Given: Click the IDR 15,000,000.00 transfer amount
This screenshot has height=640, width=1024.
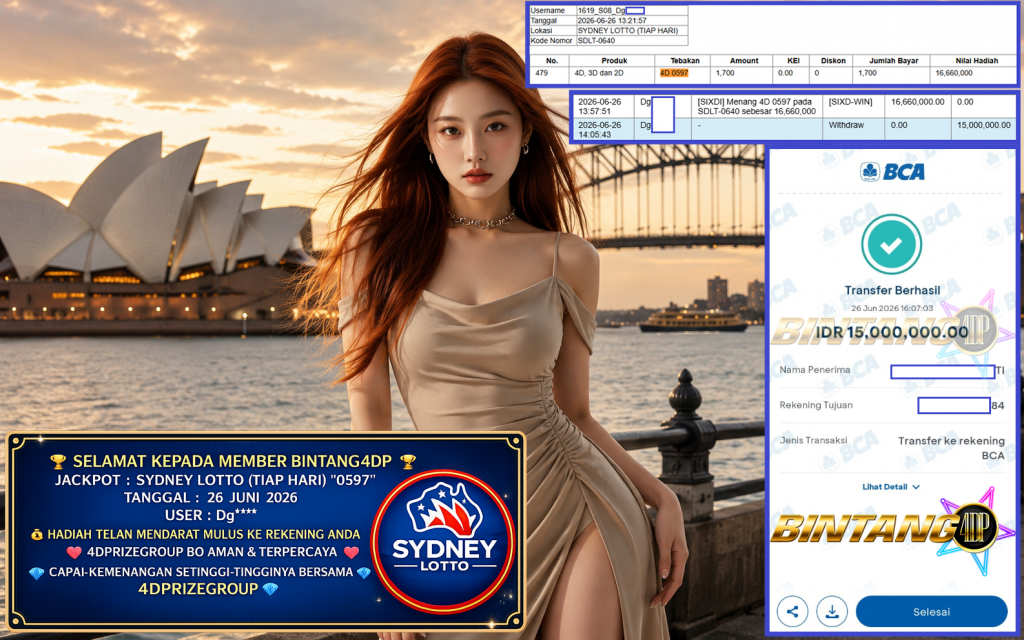Looking at the screenshot, I should coord(891,332).
